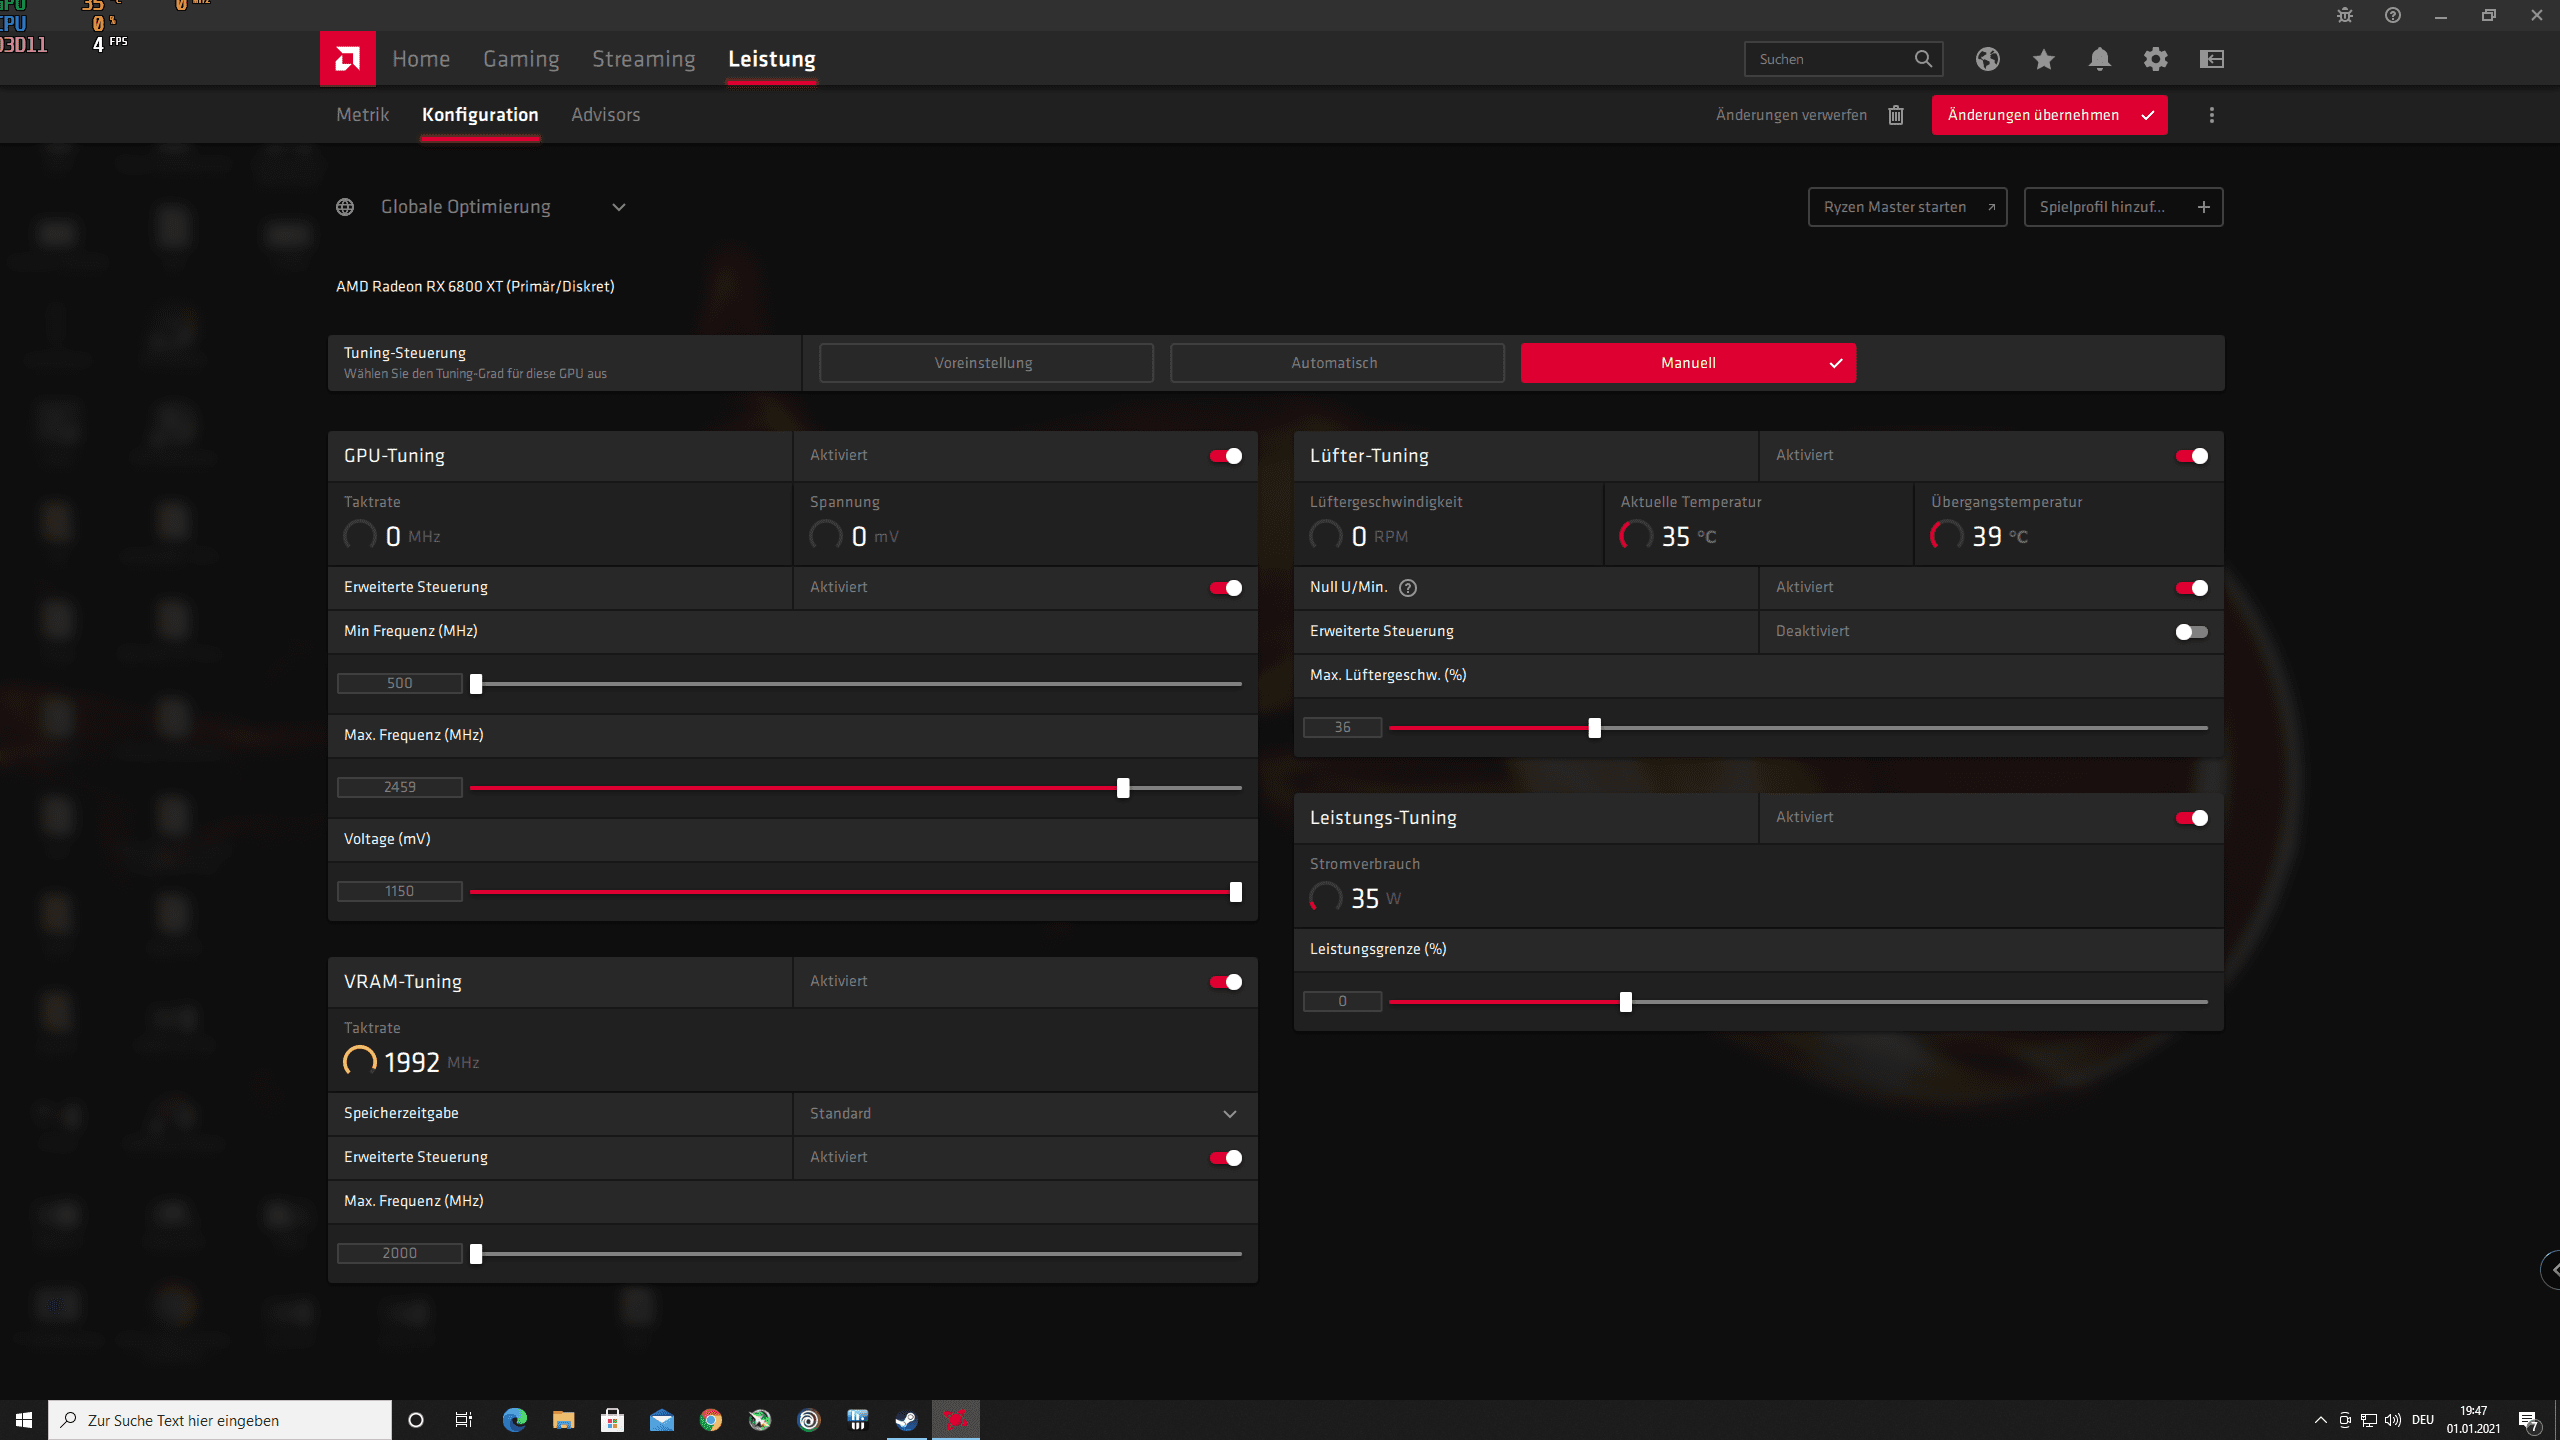Select Manuell tuning mode
The height and width of the screenshot is (1440, 2560).
[1688, 363]
